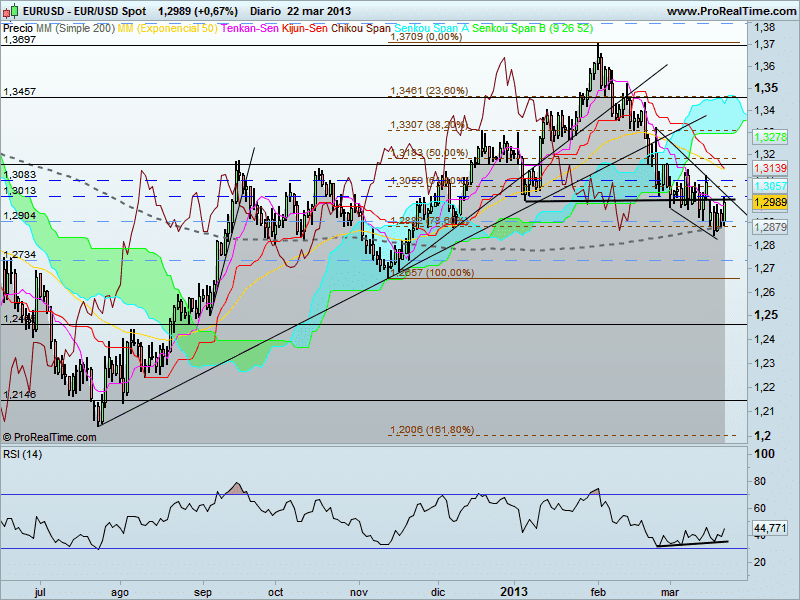Click the Kijun-Sen legend label

click(x=305, y=29)
